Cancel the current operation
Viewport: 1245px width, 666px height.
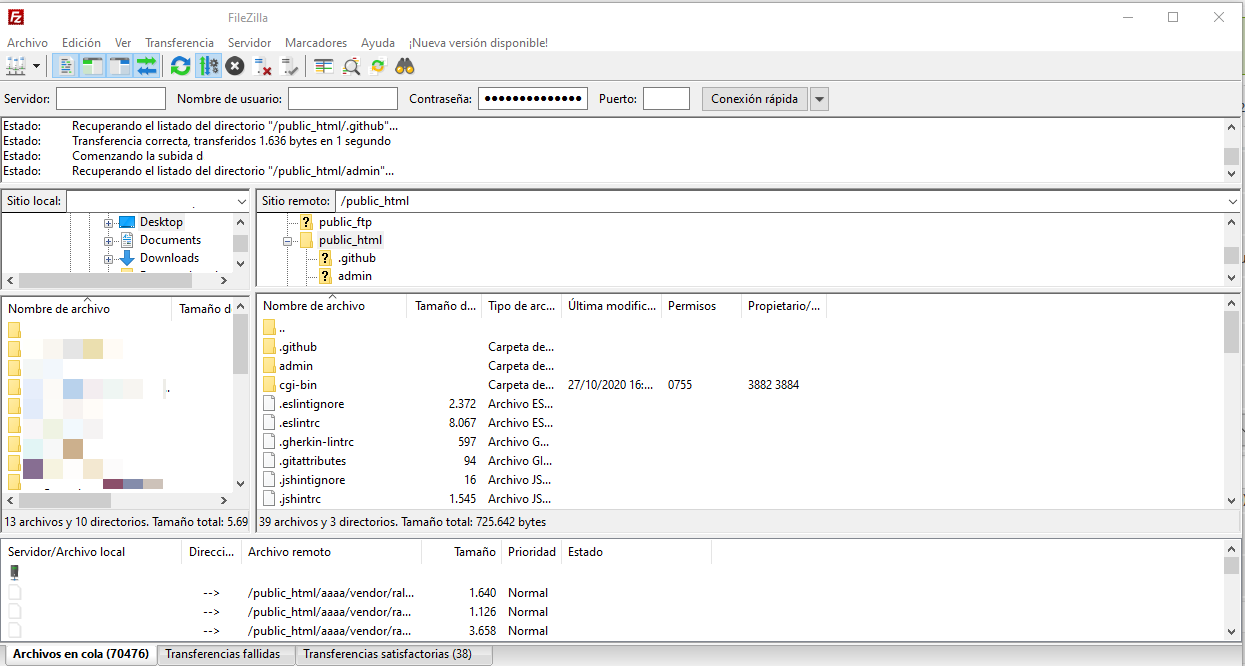click(235, 66)
